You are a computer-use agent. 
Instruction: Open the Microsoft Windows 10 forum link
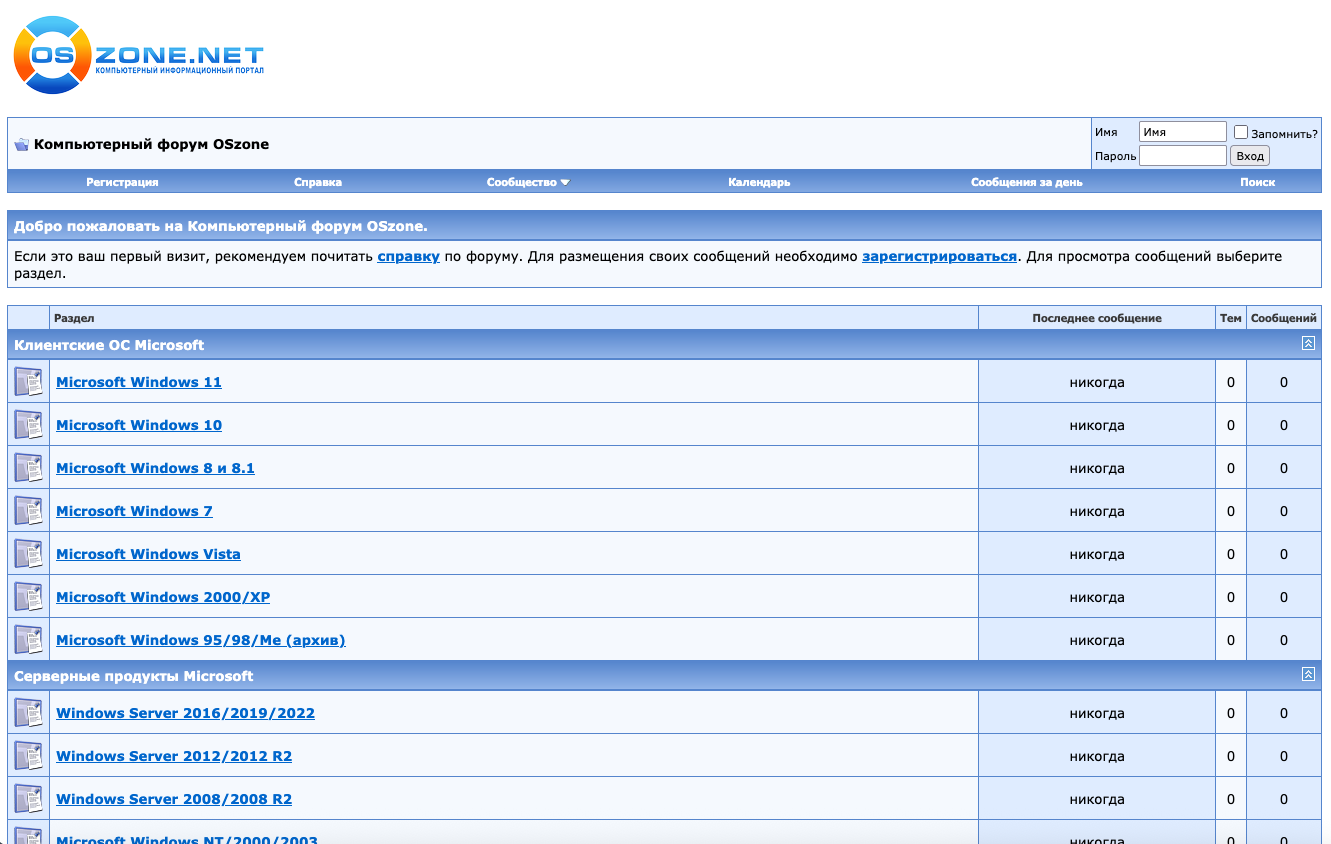(x=139, y=425)
